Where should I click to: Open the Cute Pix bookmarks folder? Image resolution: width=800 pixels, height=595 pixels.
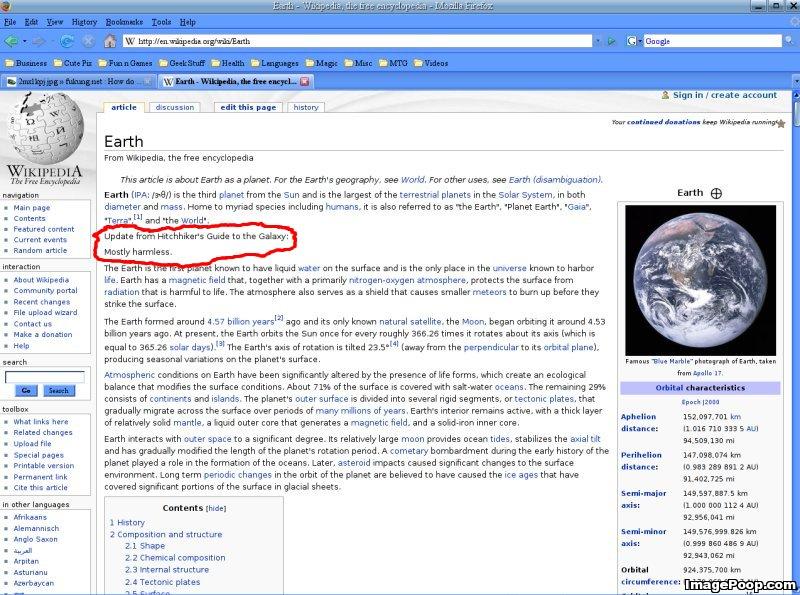(x=73, y=63)
